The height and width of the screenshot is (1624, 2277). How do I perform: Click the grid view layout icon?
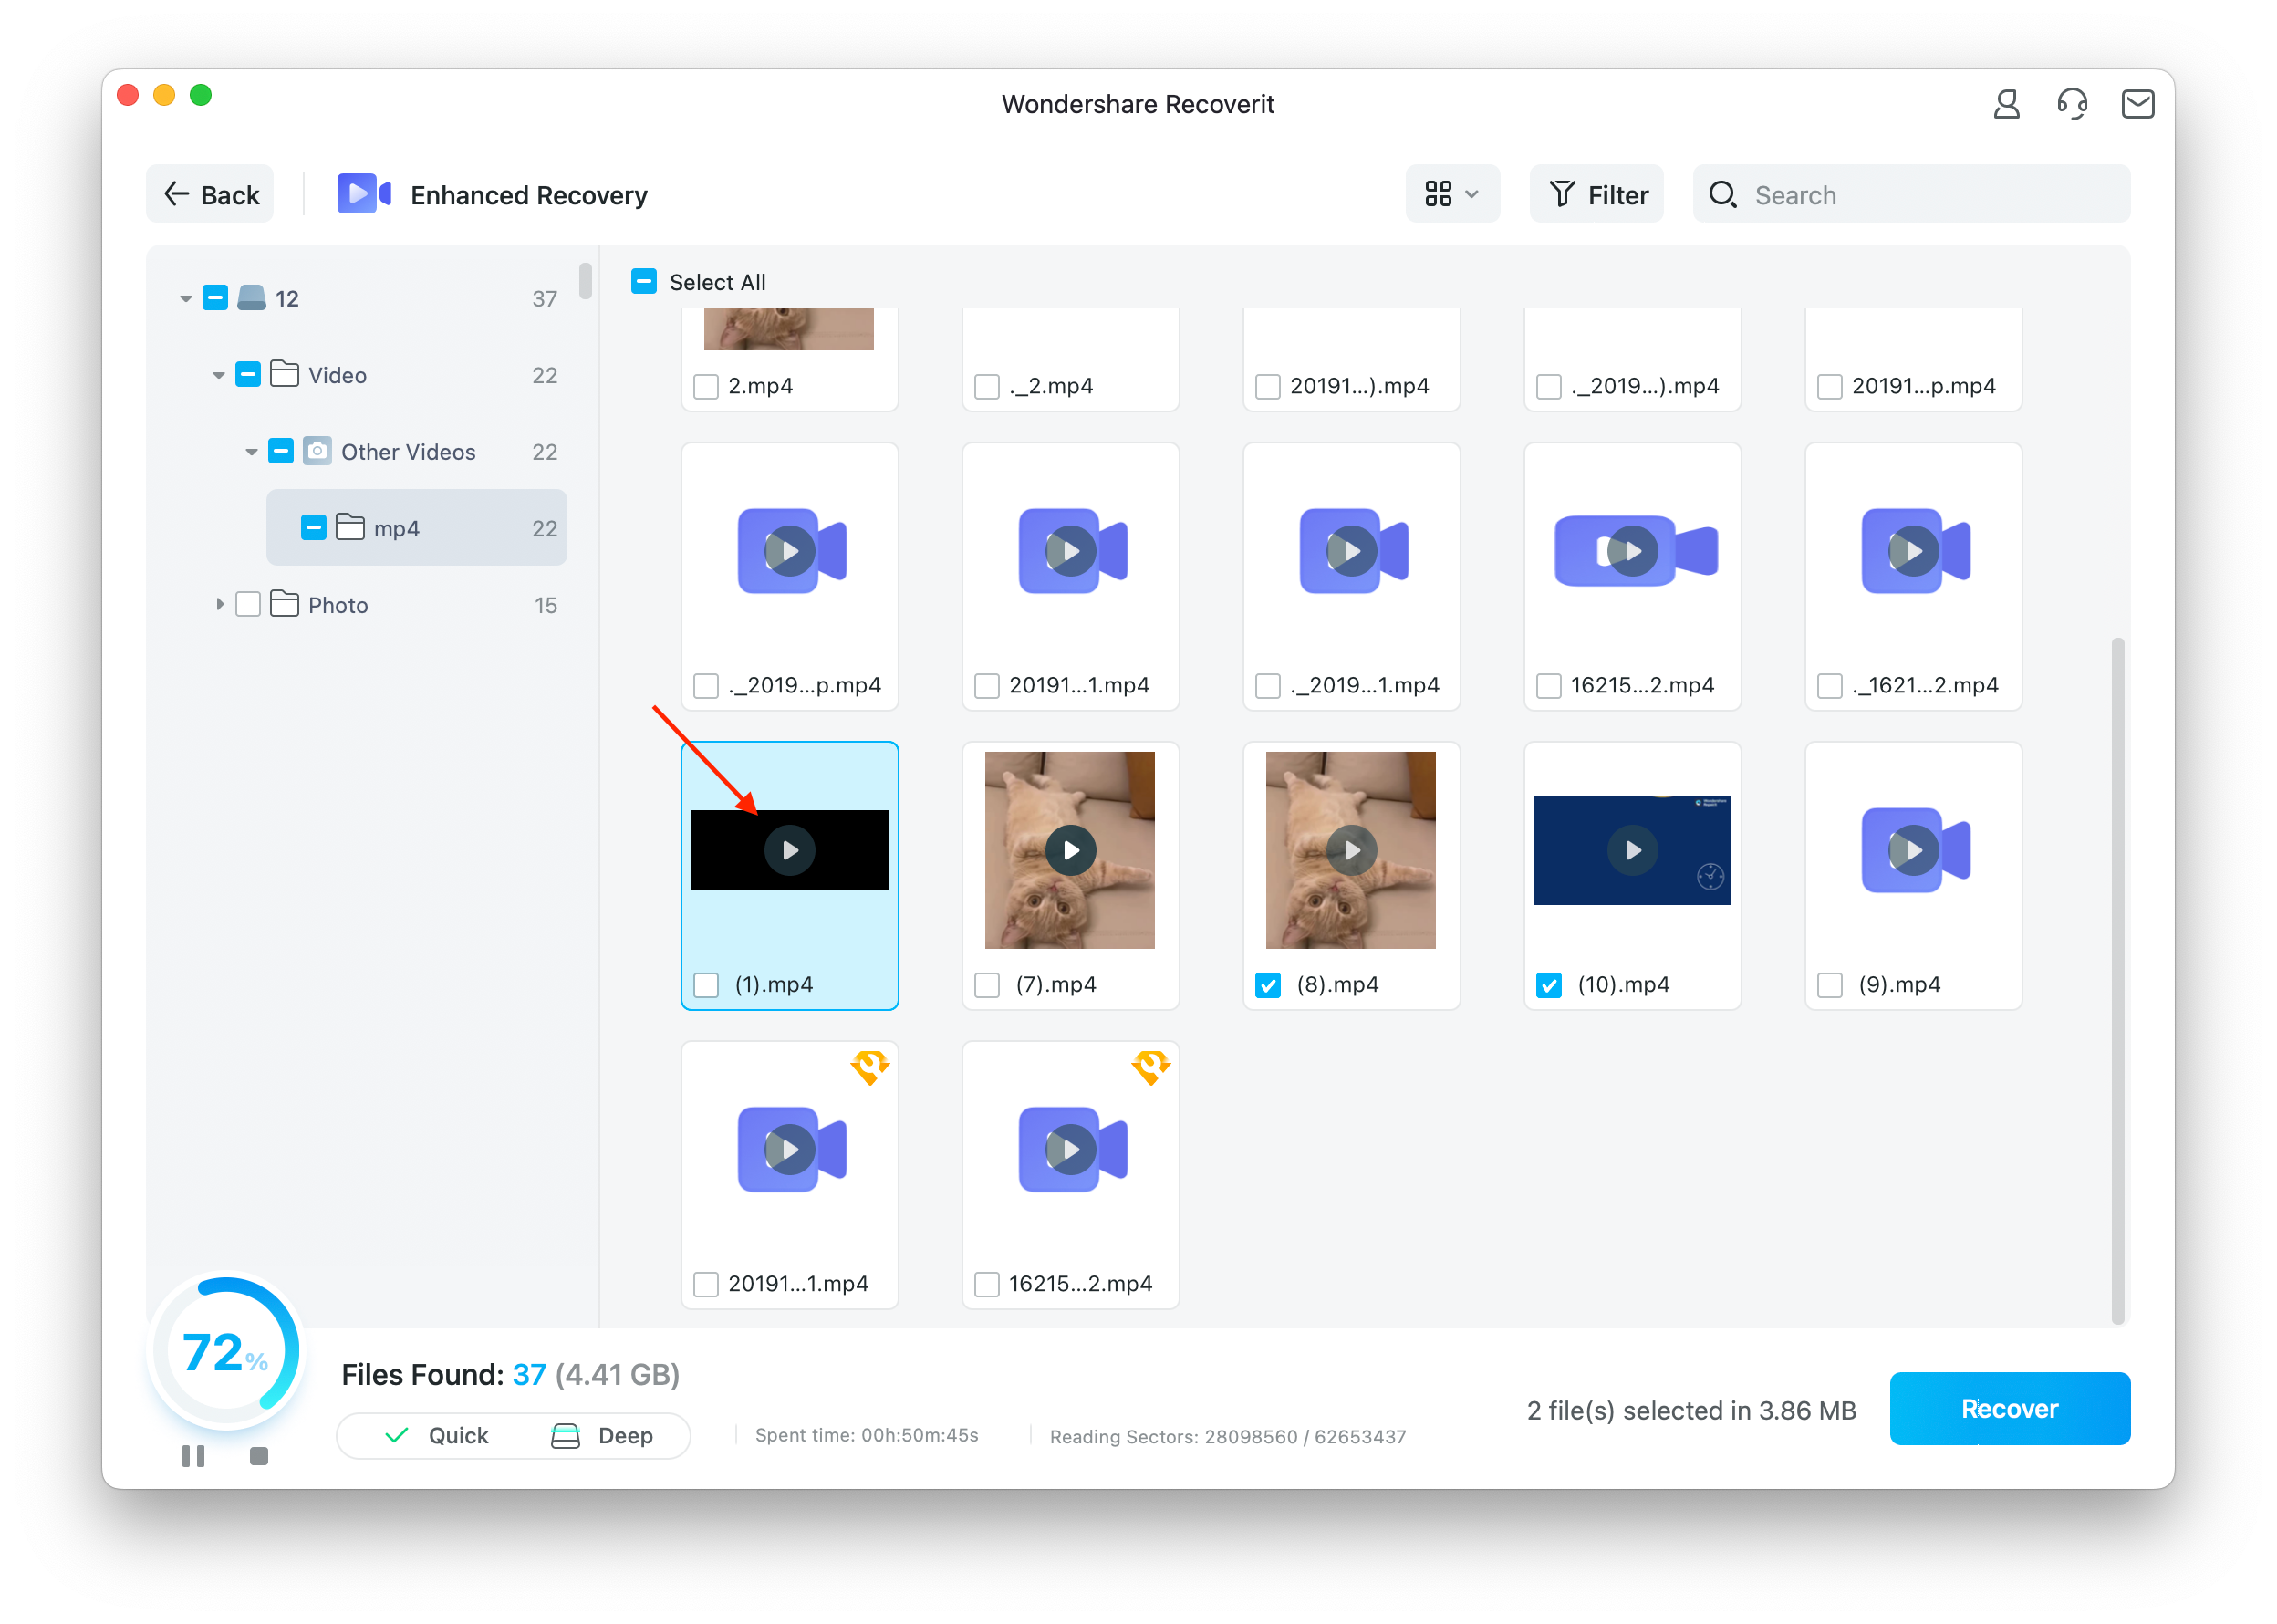1439,193
